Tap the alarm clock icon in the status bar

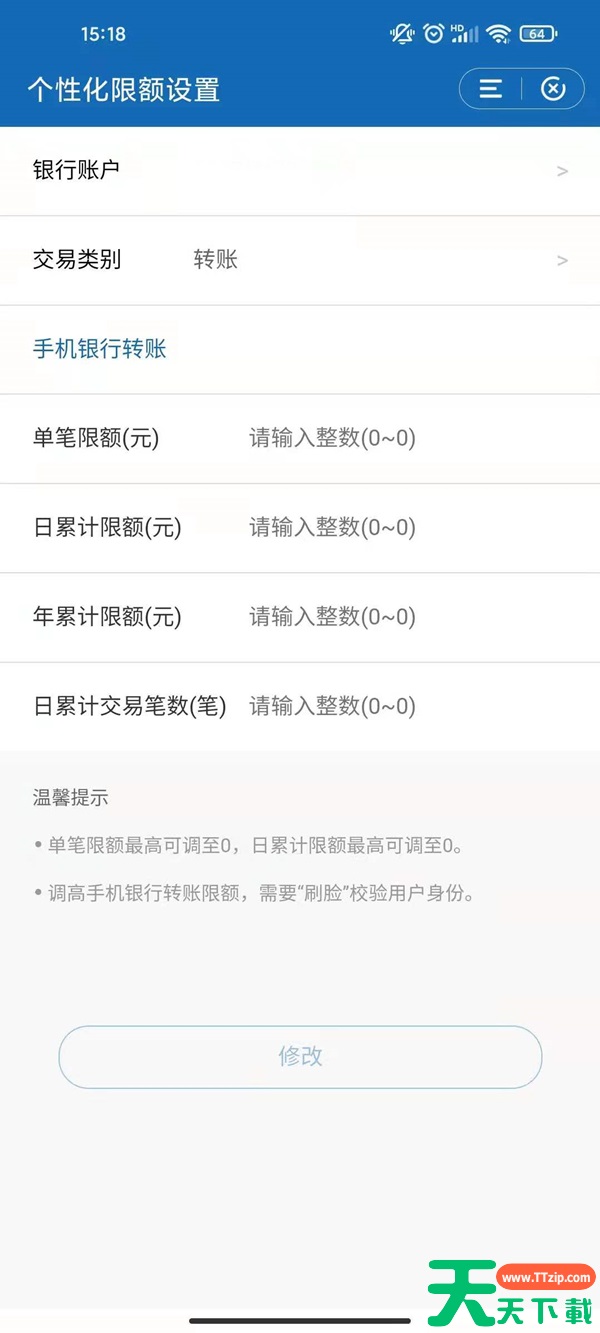coord(432,33)
